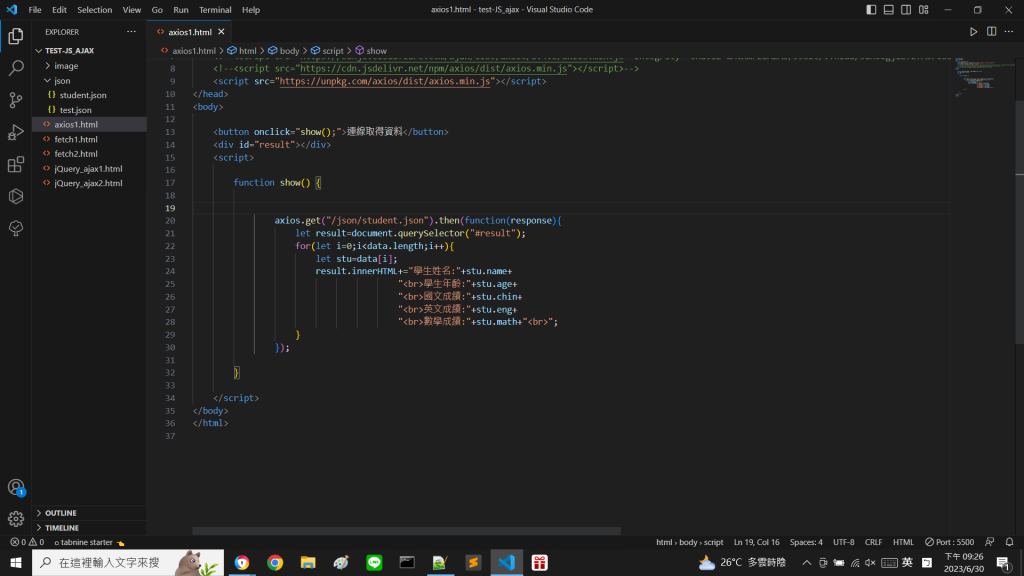Screen dimensions: 1024x576
Task: Open File Explorer in taskbar
Action: coord(308,562)
